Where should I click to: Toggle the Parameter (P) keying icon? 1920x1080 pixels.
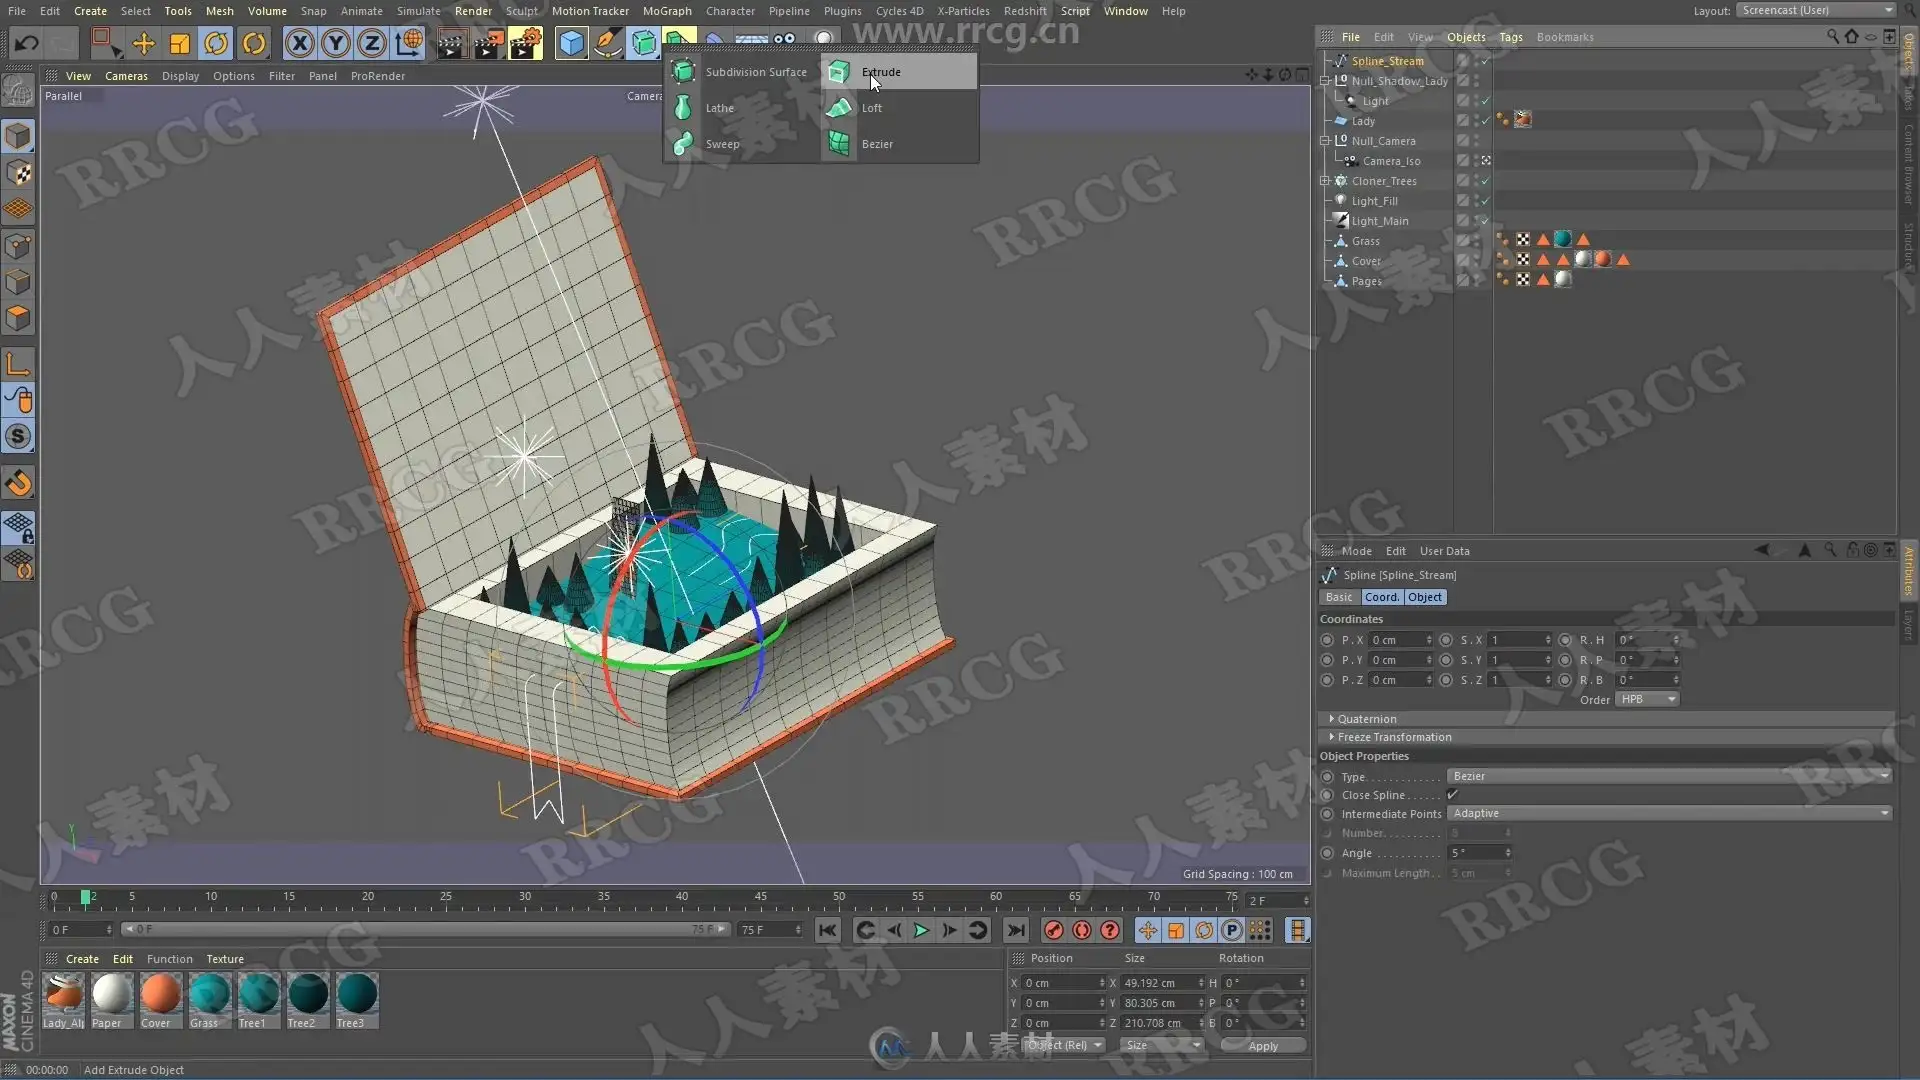(x=1232, y=931)
